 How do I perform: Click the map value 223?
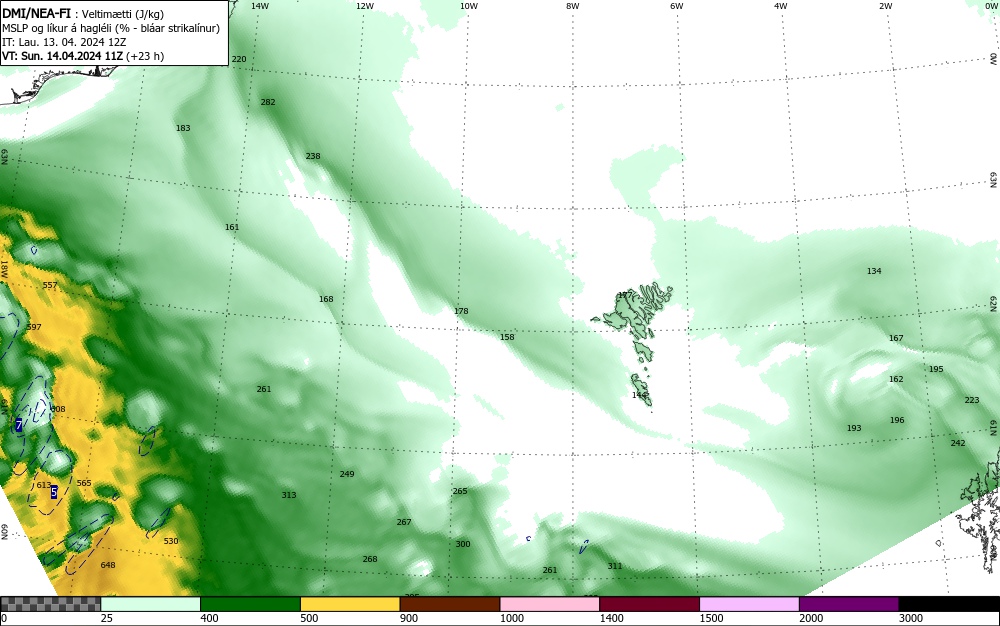click(971, 400)
